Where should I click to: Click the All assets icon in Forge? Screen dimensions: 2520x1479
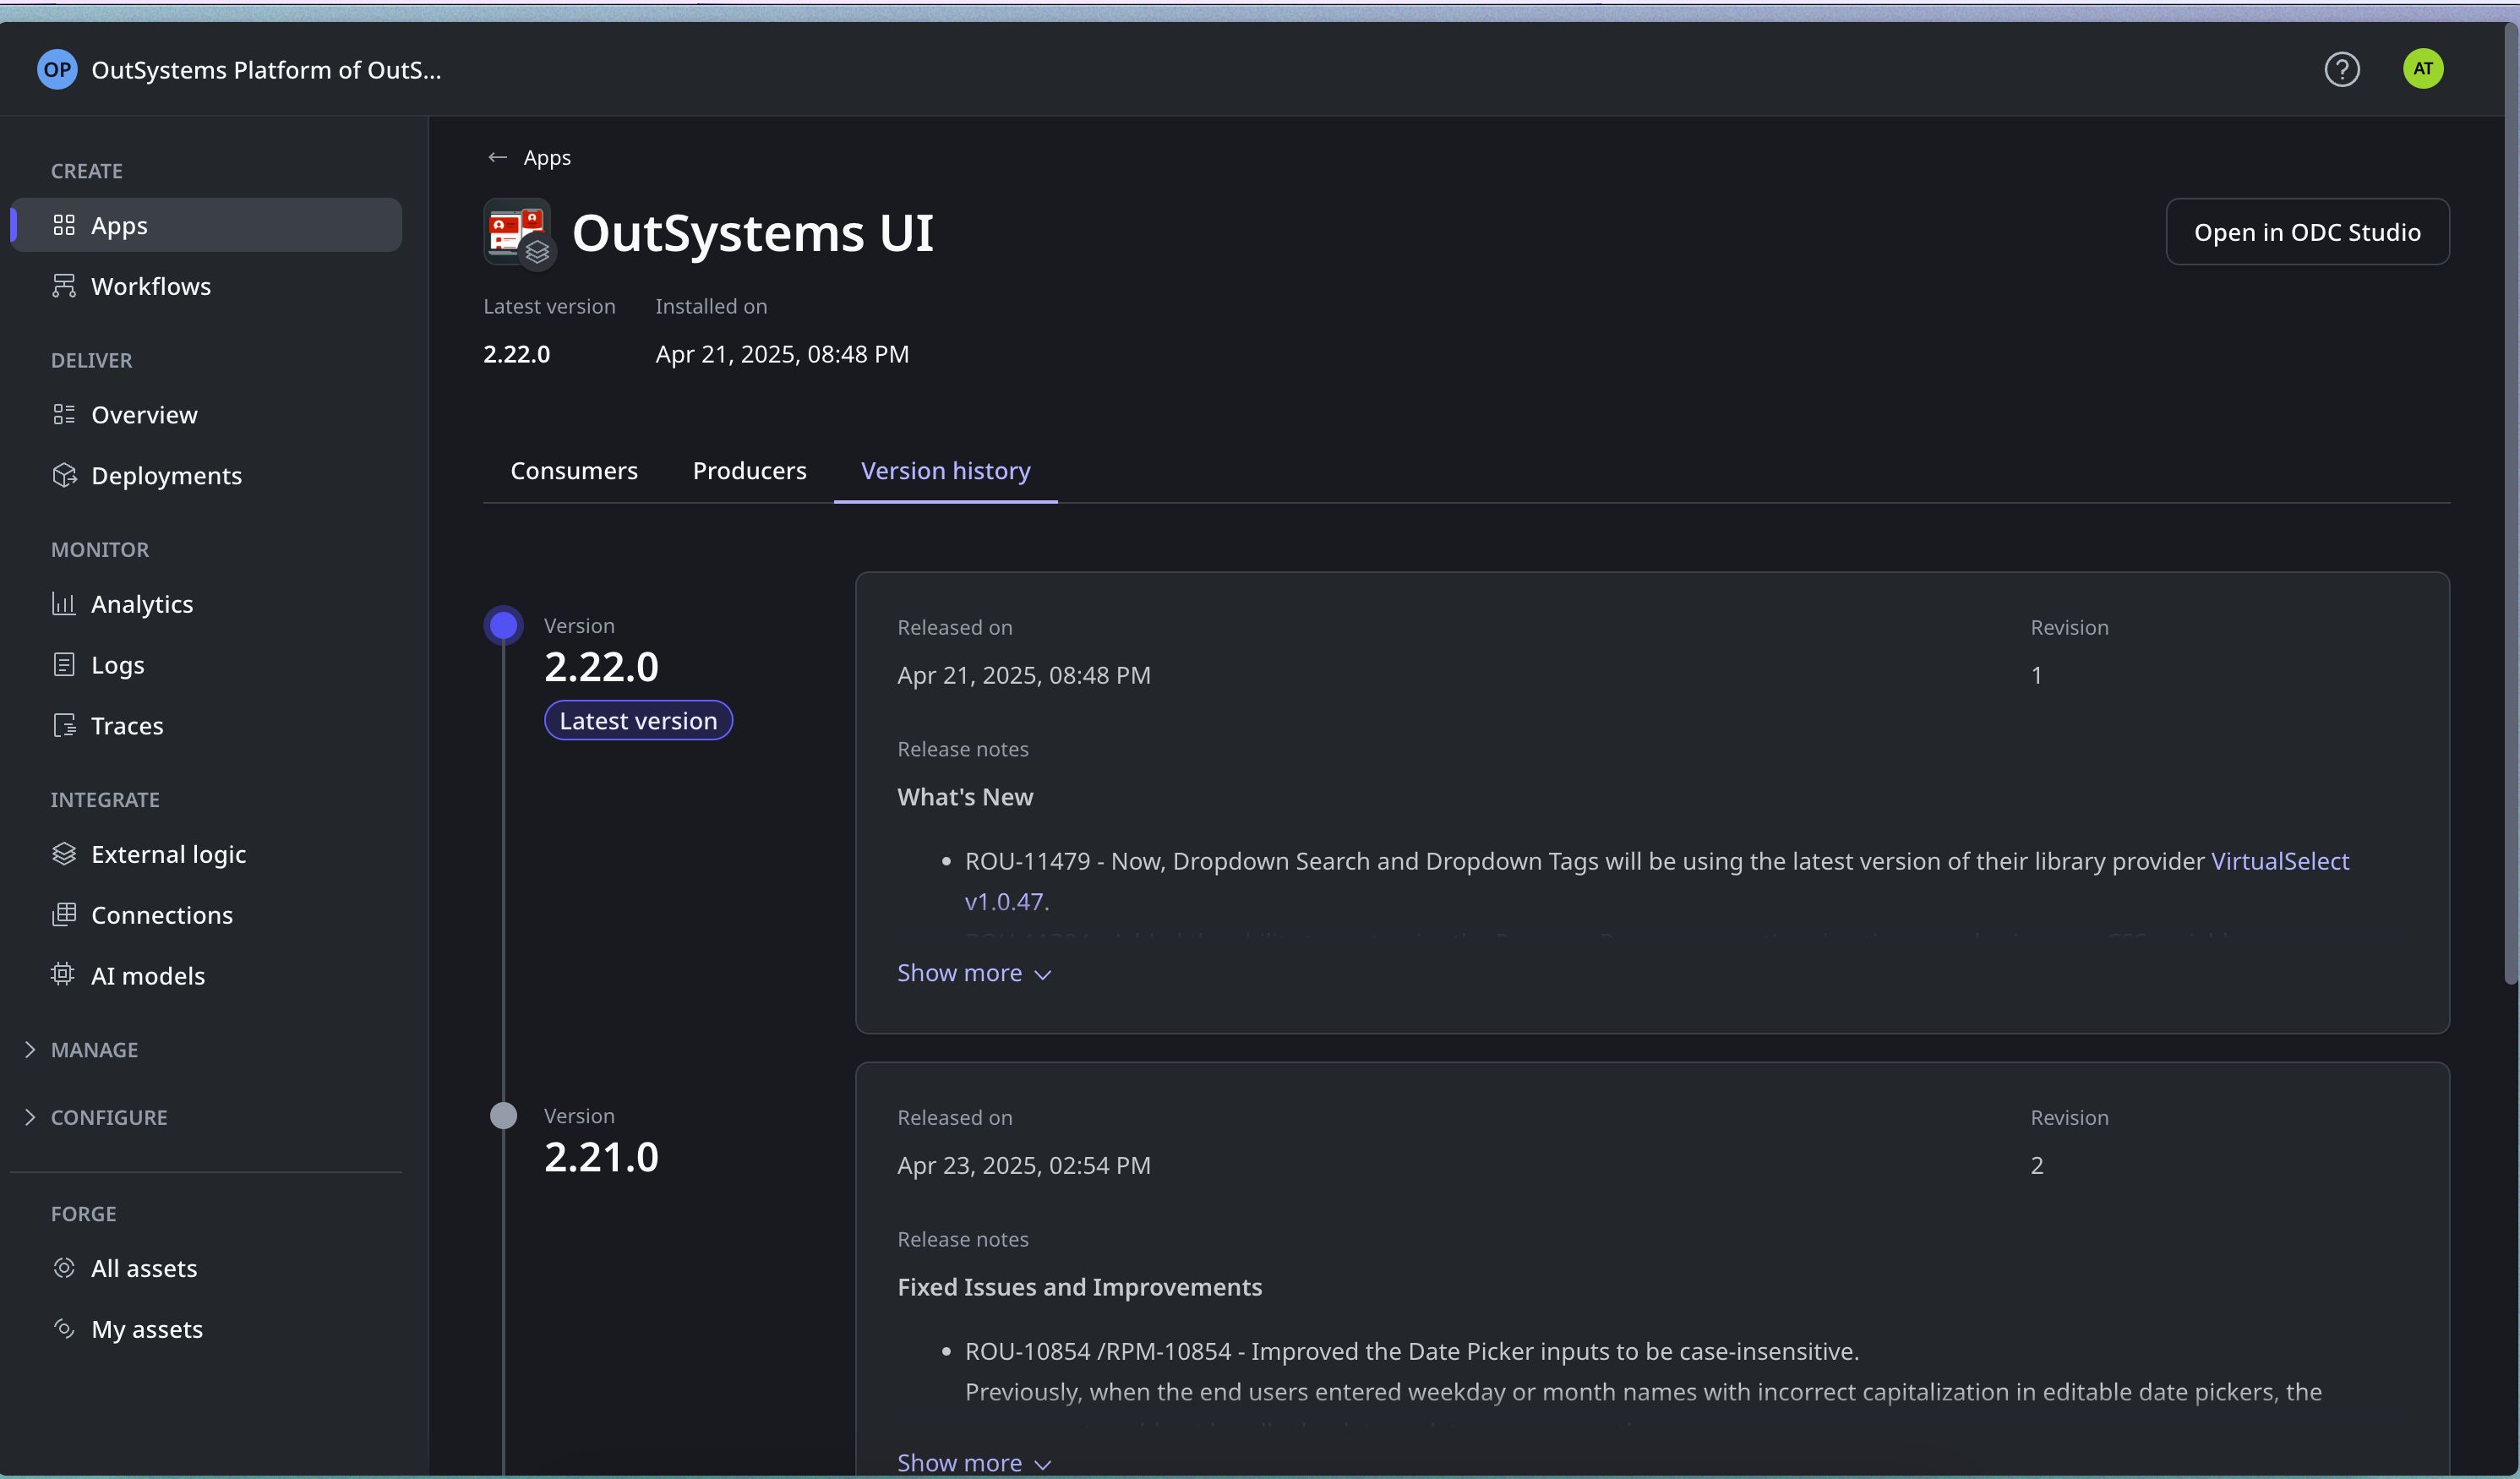(64, 1268)
